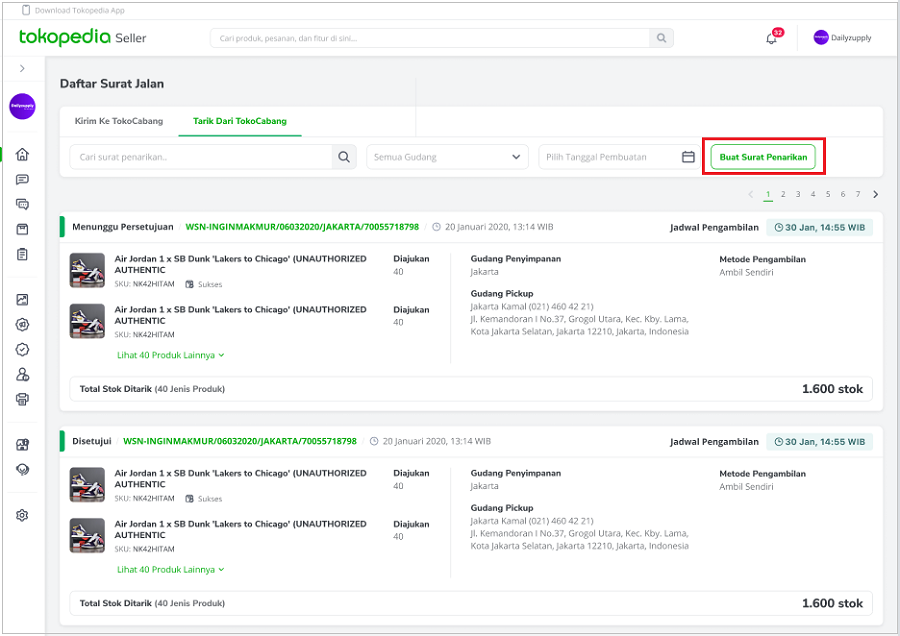900x636 pixels.
Task: Open Dailyzupply account name in header
Action: point(851,38)
